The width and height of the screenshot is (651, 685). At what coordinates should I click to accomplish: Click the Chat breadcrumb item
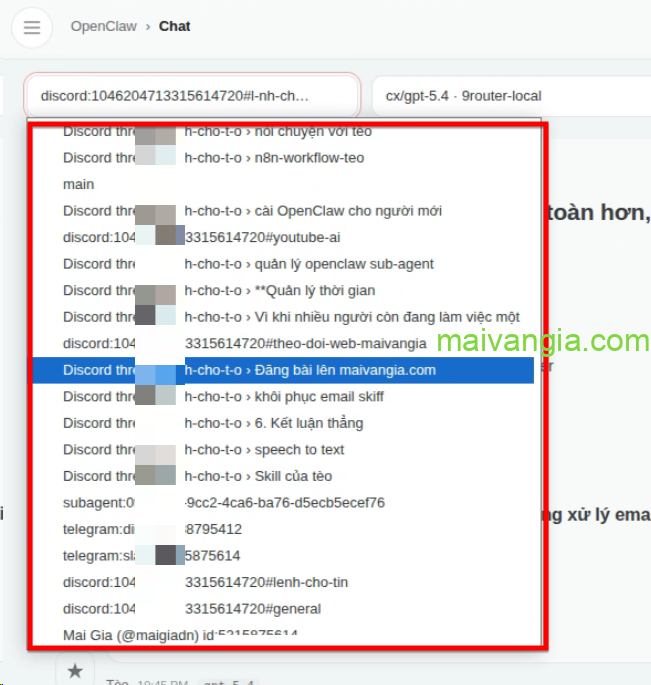[x=174, y=26]
